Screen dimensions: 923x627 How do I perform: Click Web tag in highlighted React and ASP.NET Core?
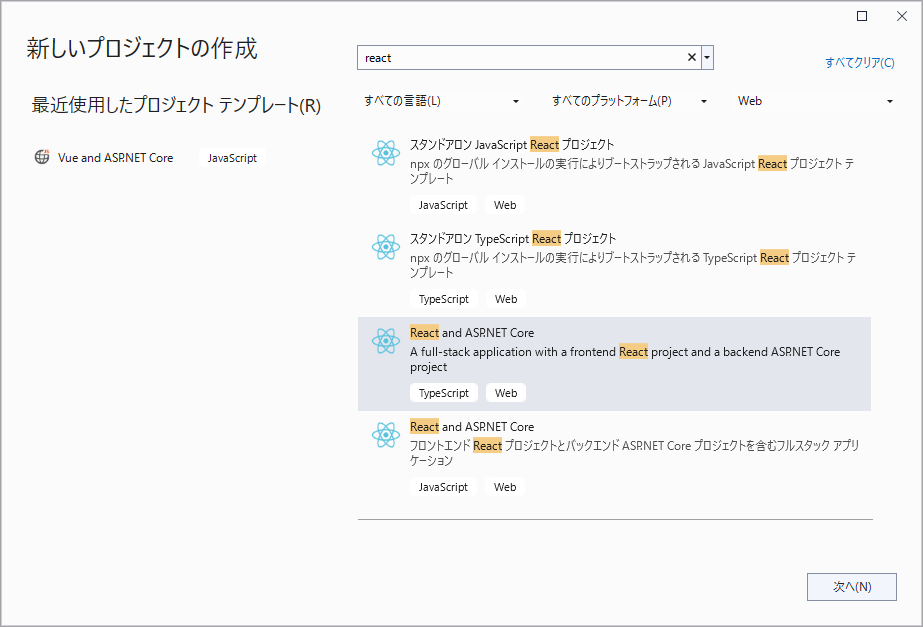coord(506,393)
